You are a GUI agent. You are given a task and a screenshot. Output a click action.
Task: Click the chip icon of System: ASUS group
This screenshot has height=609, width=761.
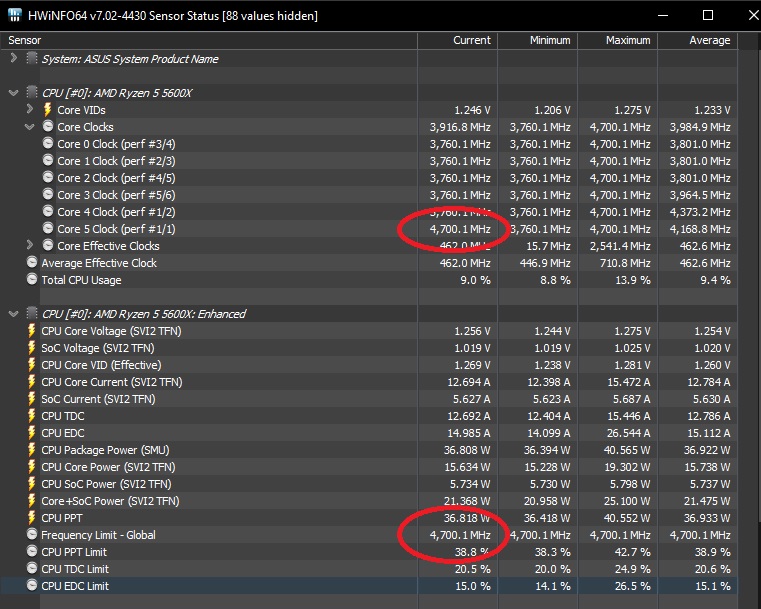point(32,58)
